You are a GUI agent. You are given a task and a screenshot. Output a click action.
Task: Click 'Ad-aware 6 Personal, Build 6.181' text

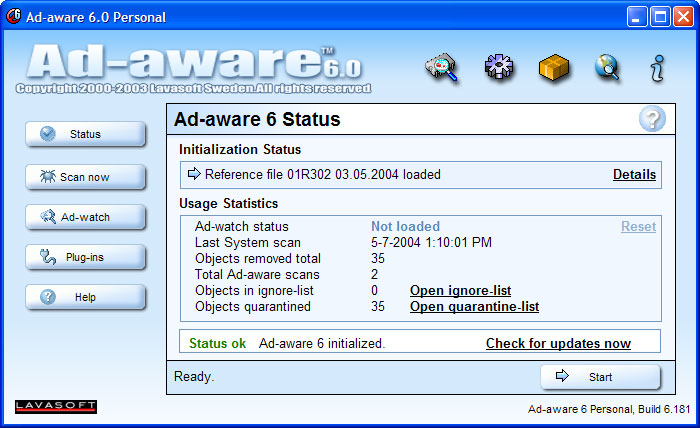click(609, 409)
